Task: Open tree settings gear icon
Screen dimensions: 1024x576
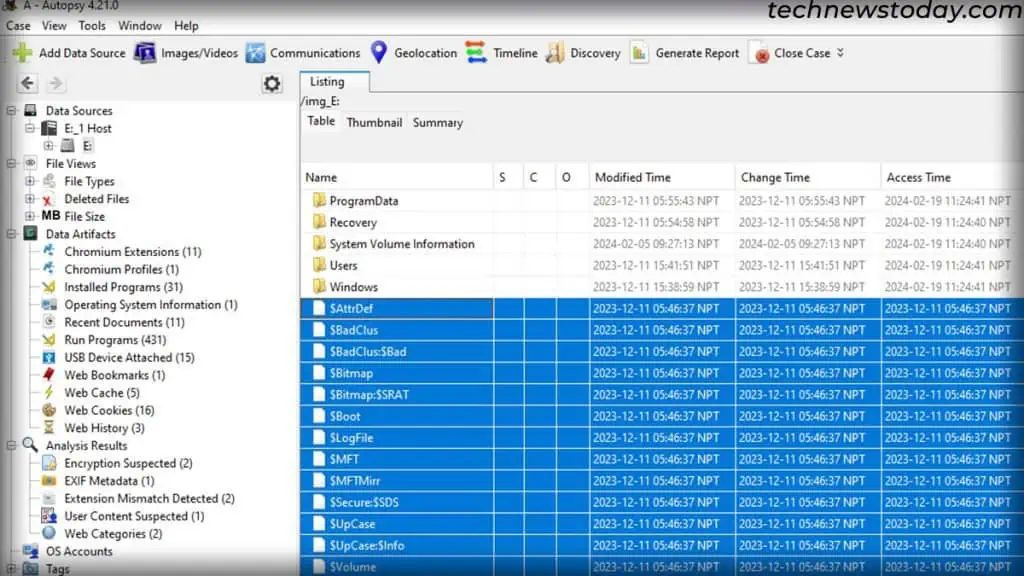Action: [x=272, y=84]
